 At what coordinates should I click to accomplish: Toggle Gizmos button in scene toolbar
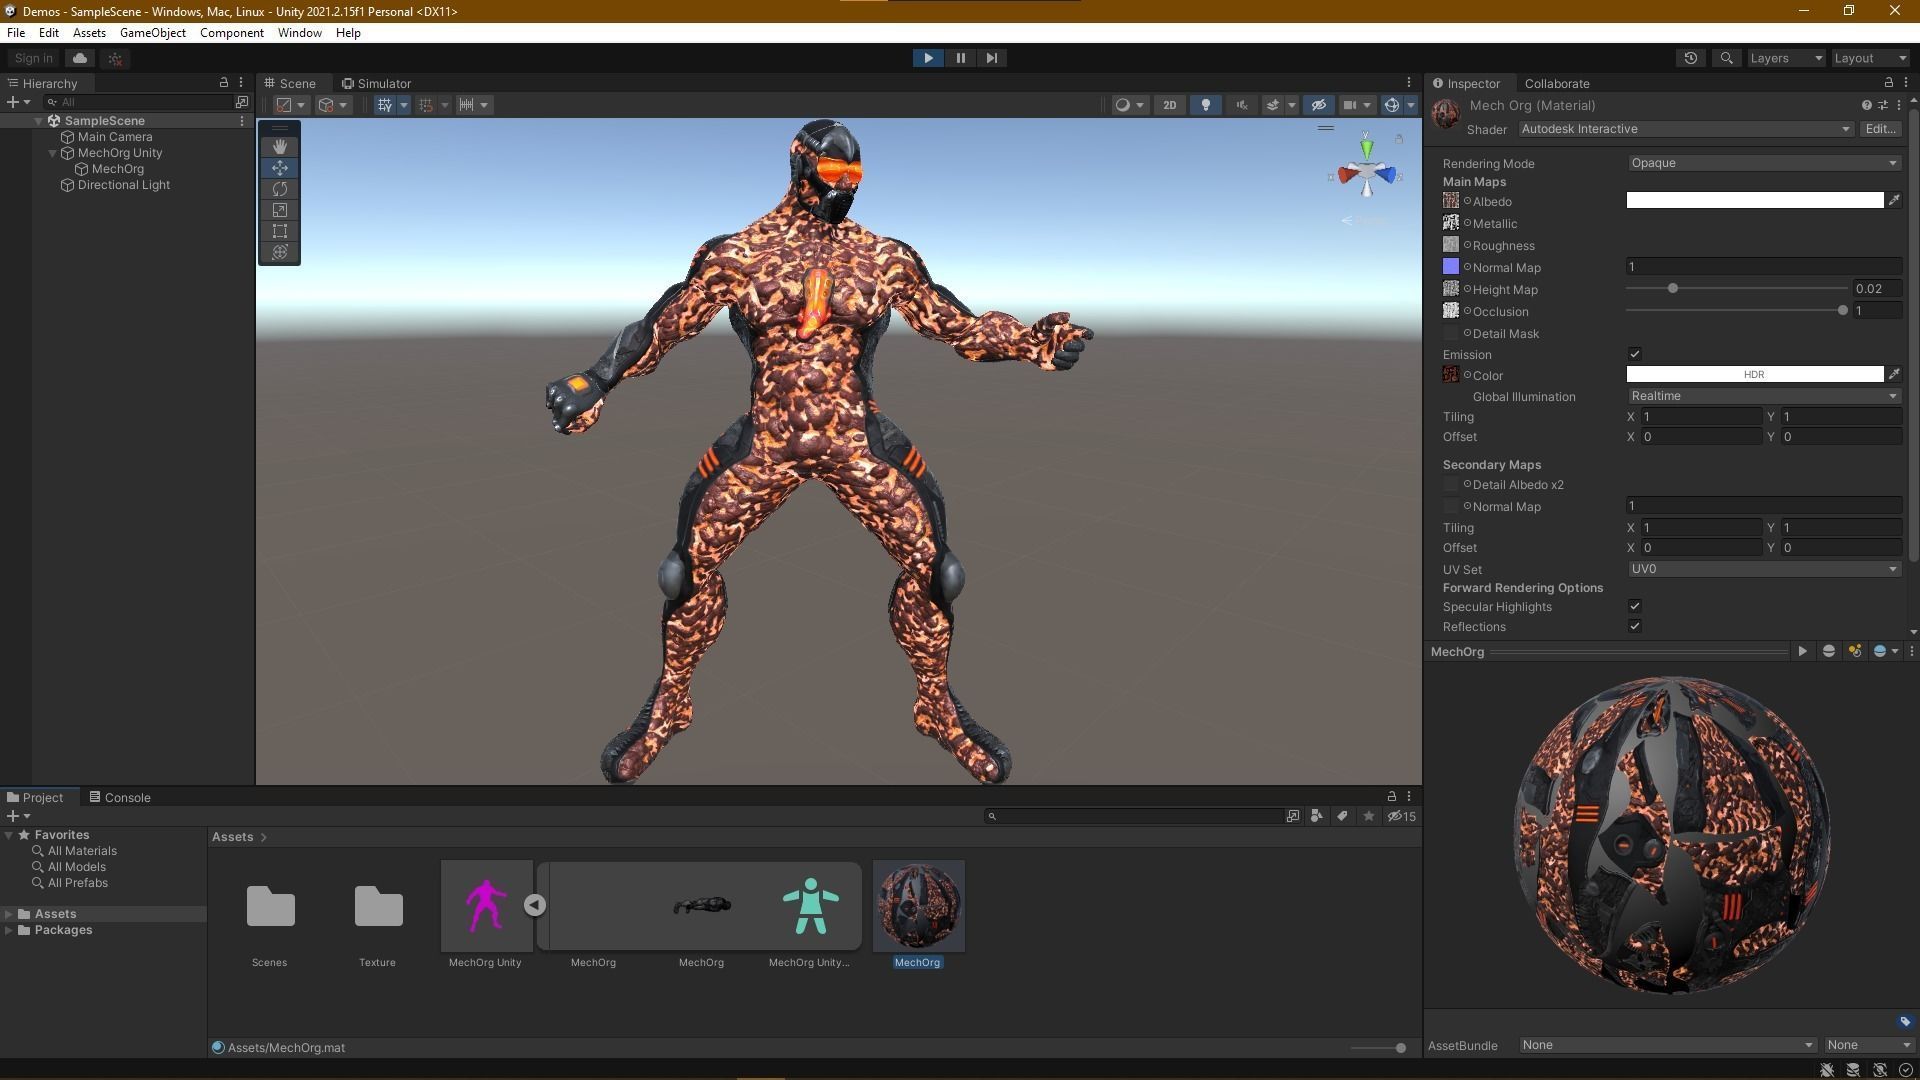(x=1391, y=105)
